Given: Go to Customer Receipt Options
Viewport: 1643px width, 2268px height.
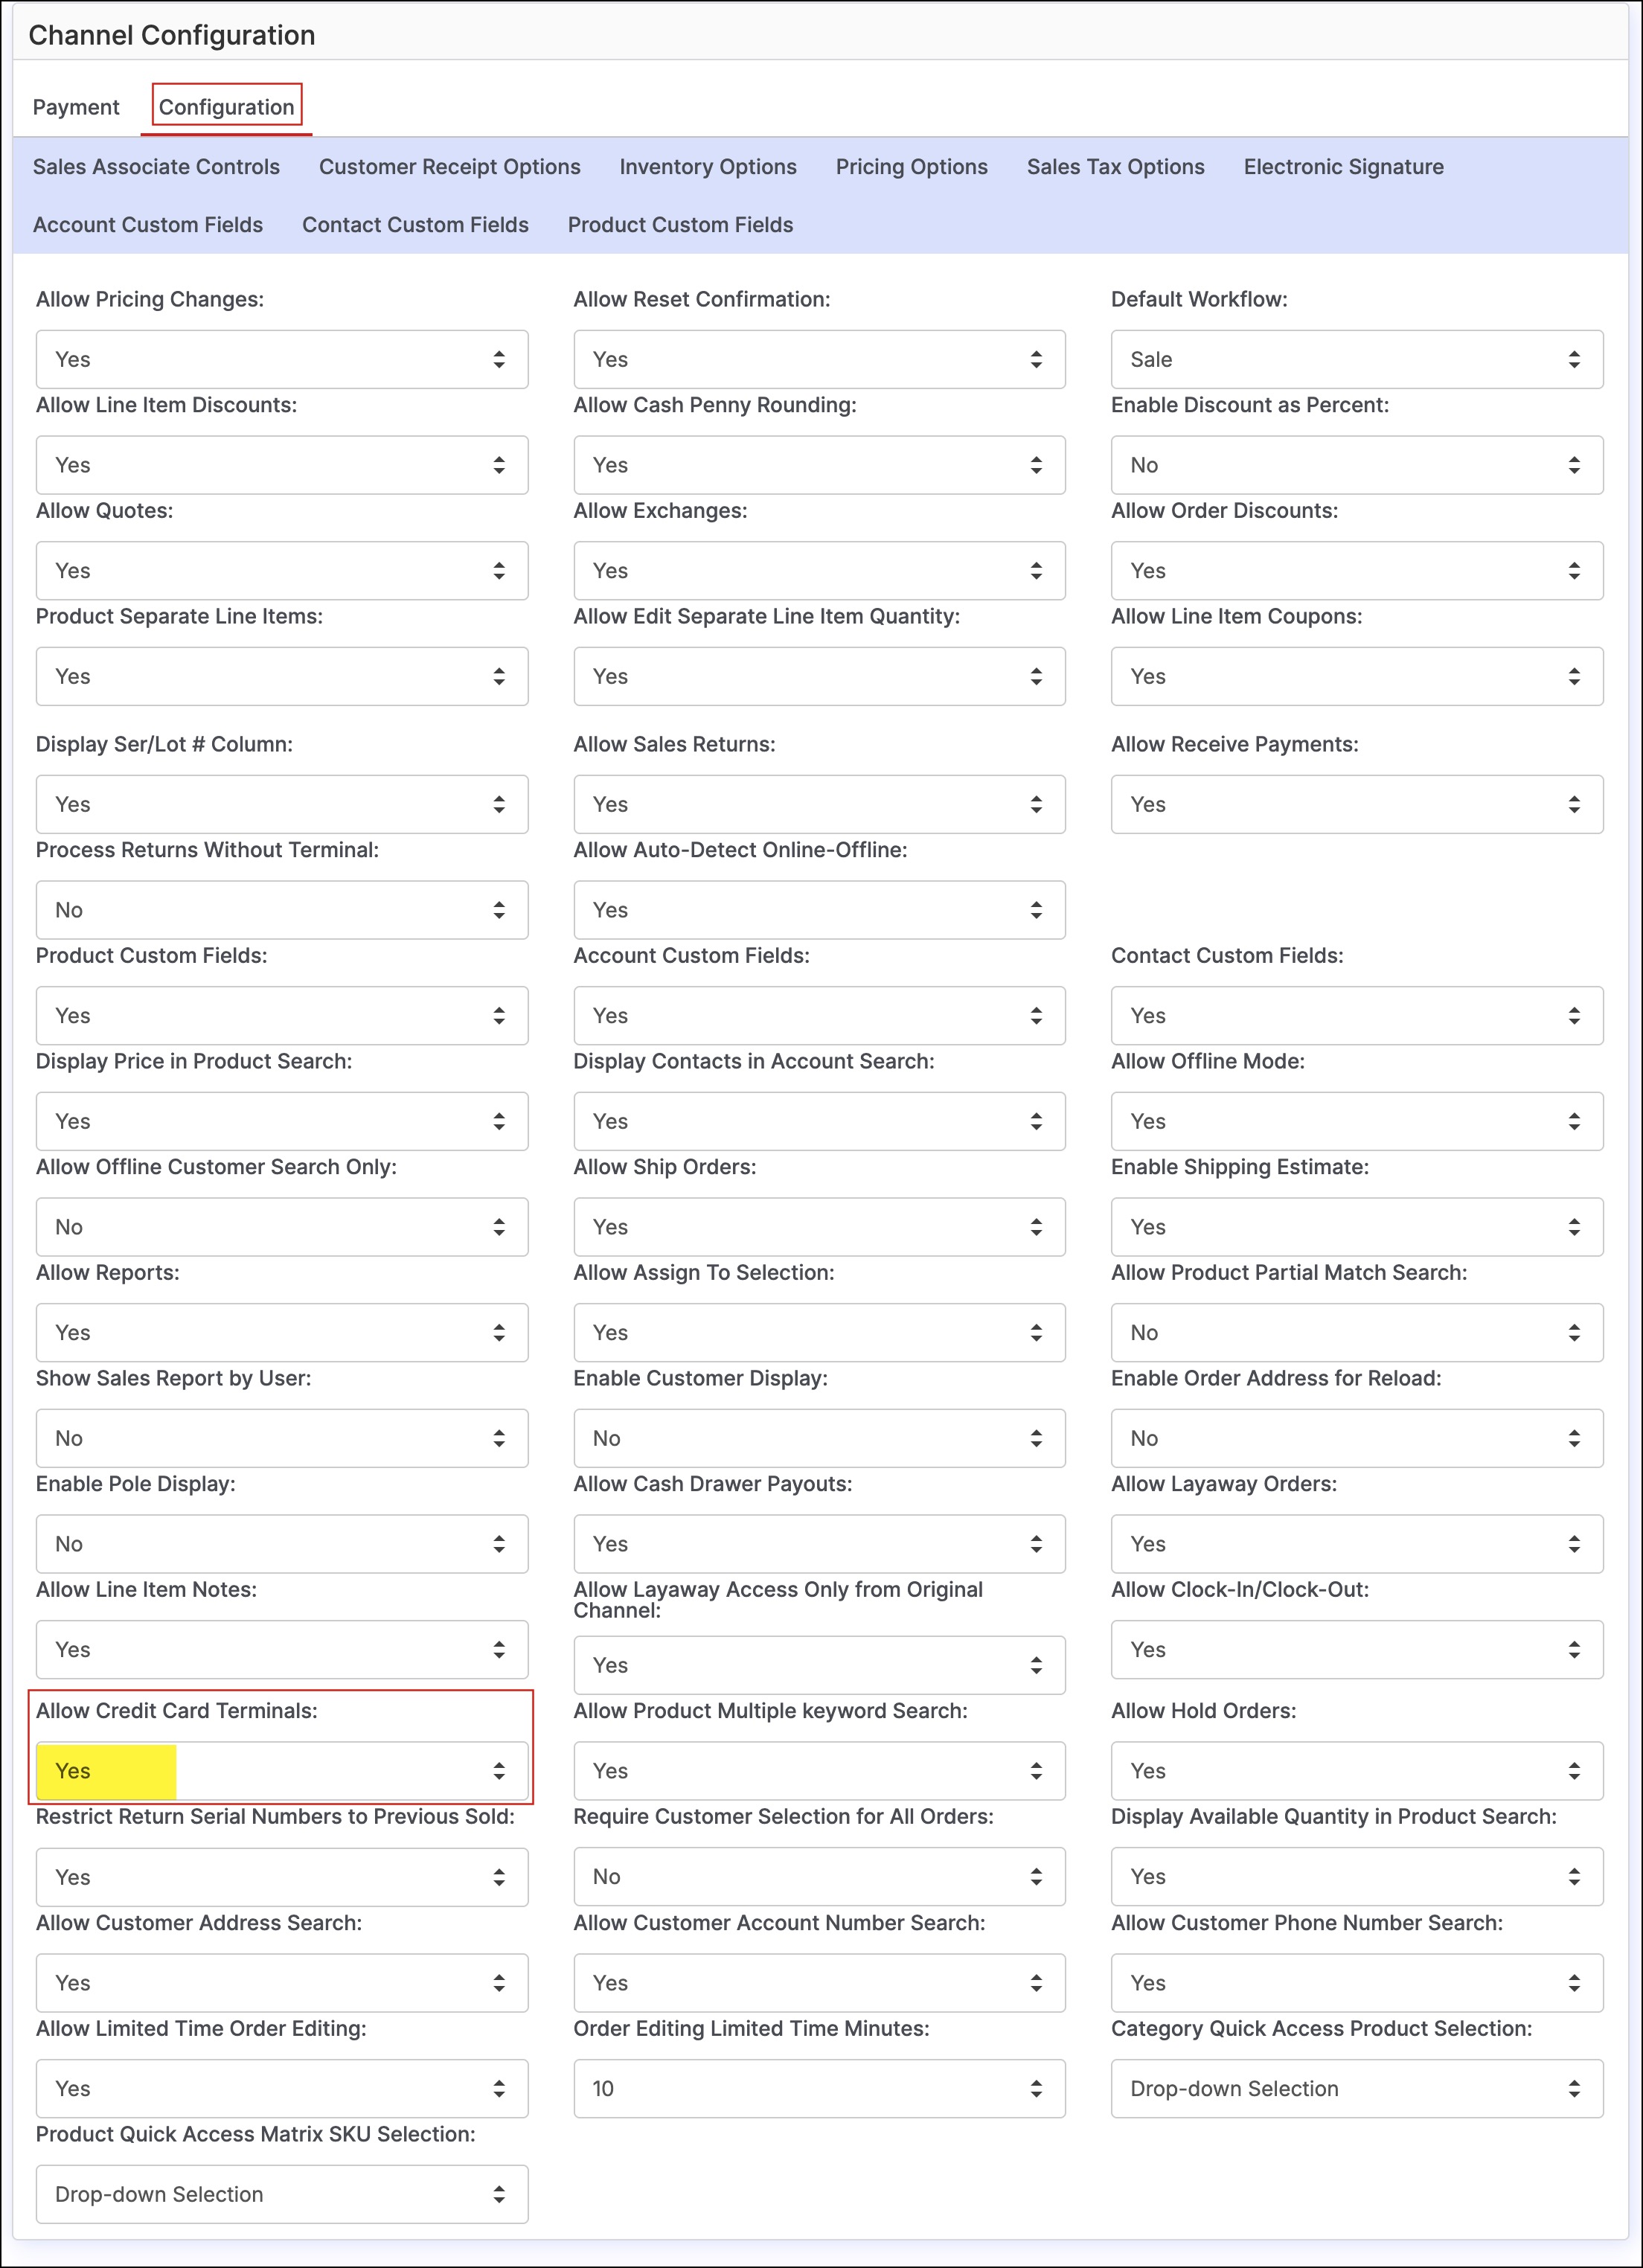Looking at the screenshot, I should coord(449,167).
